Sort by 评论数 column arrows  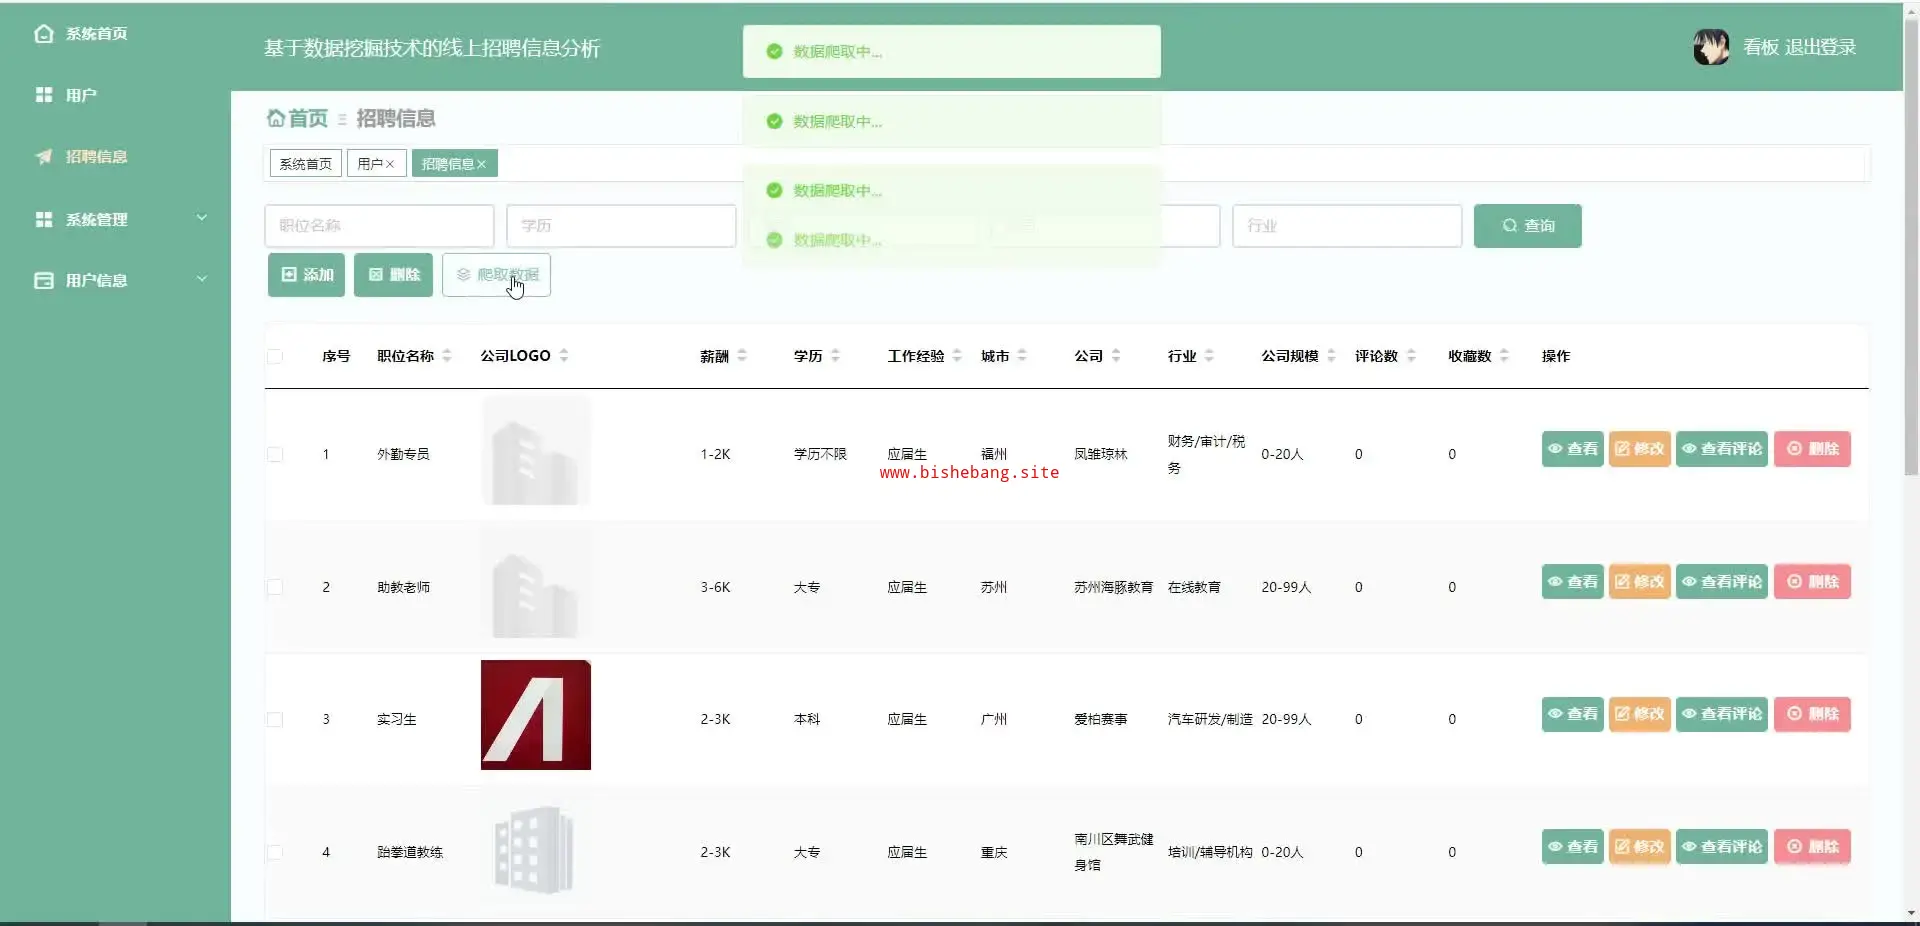[1411, 356]
